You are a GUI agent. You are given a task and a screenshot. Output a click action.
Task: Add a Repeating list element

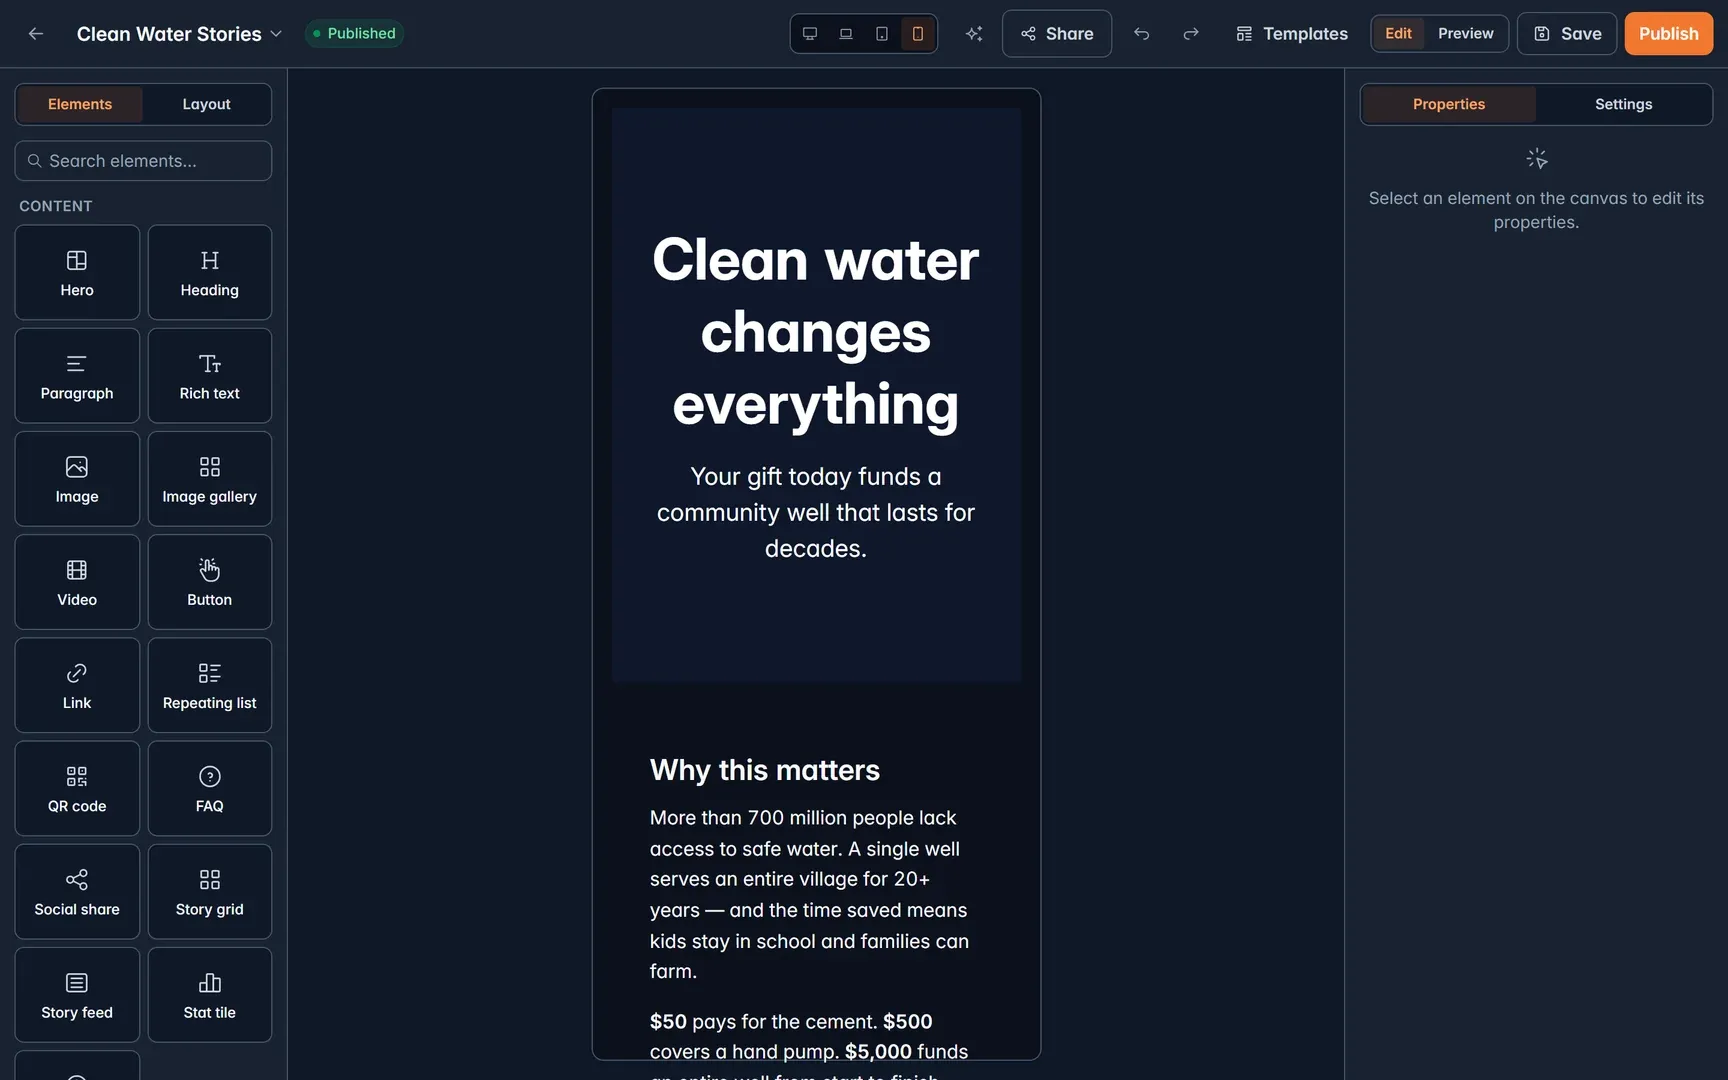[210, 685]
